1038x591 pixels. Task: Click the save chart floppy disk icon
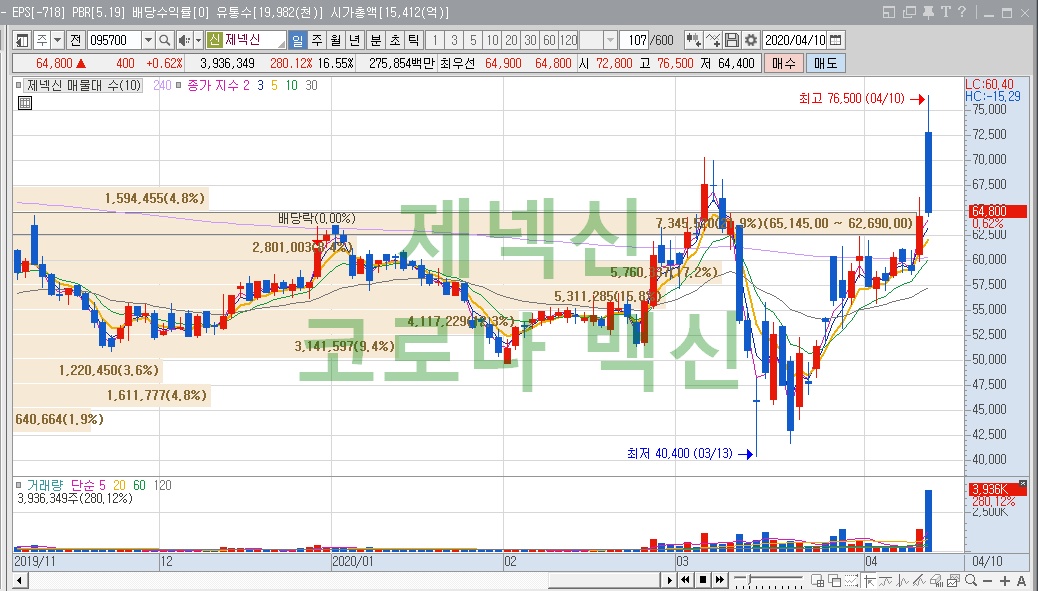point(731,40)
